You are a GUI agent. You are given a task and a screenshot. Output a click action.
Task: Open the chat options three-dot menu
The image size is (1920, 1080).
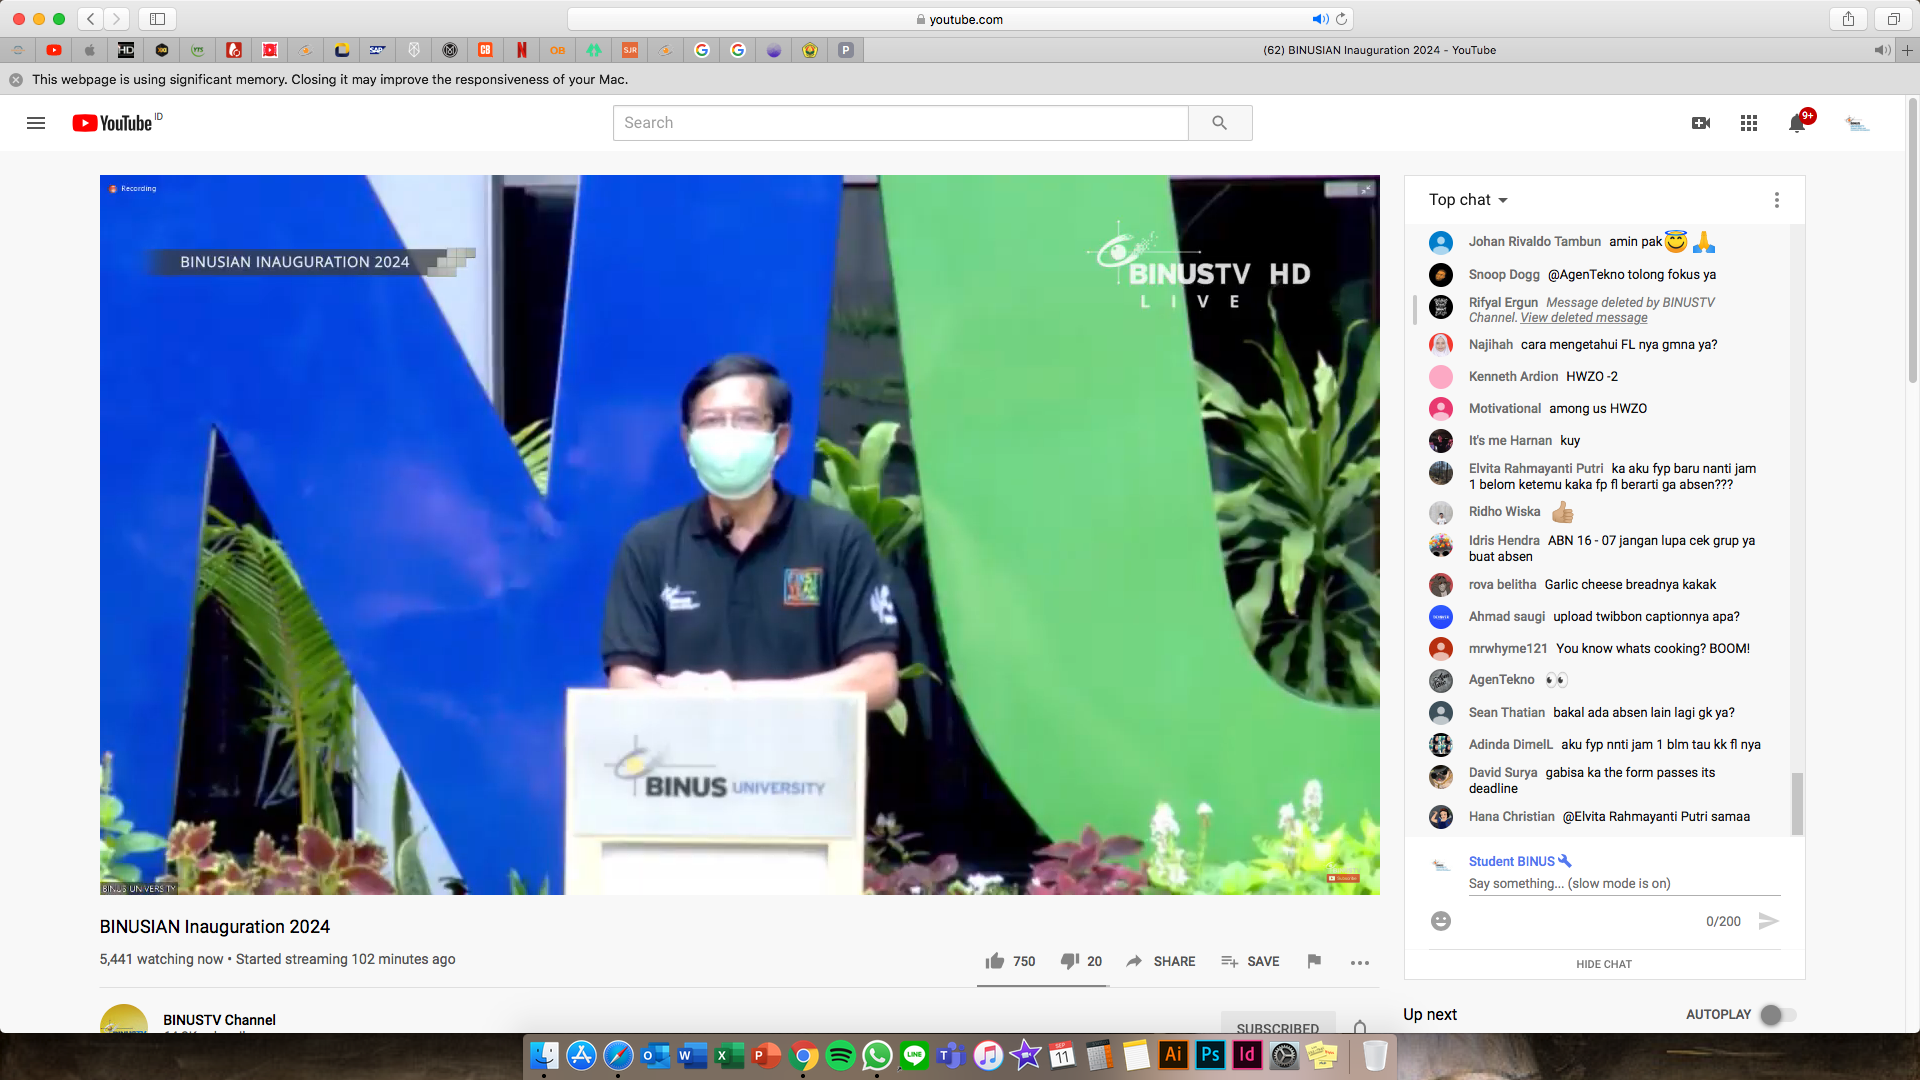tap(1776, 200)
